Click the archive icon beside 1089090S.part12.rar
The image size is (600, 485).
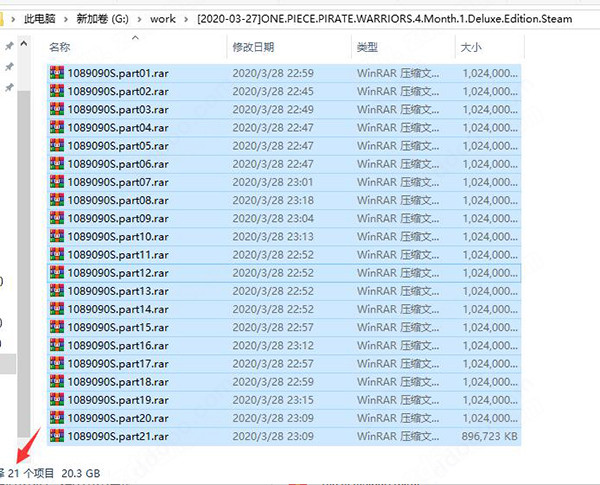click(x=57, y=272)
